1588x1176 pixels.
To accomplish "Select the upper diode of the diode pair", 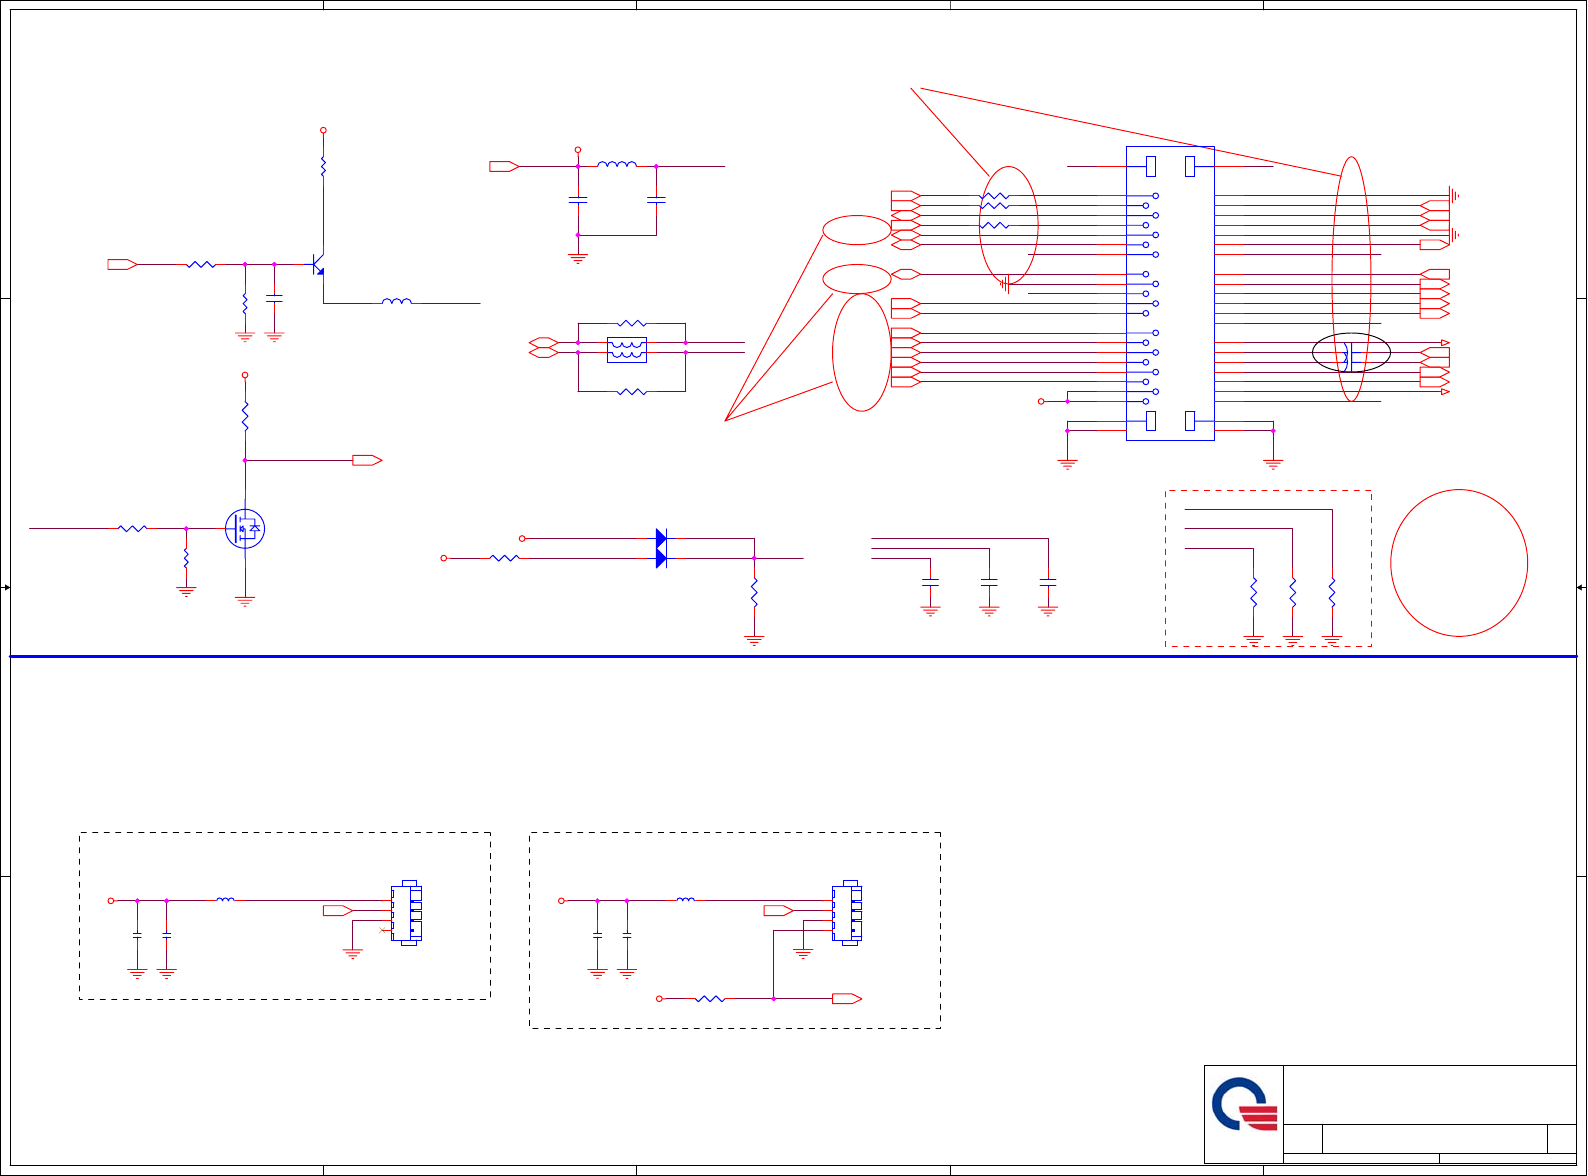I will click(661, 538).
